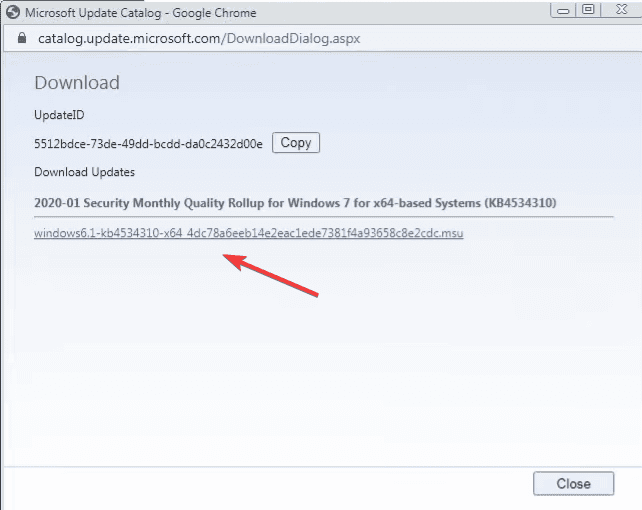
Task: Close the Chrome window via X icon
Action: coord(621,9)
